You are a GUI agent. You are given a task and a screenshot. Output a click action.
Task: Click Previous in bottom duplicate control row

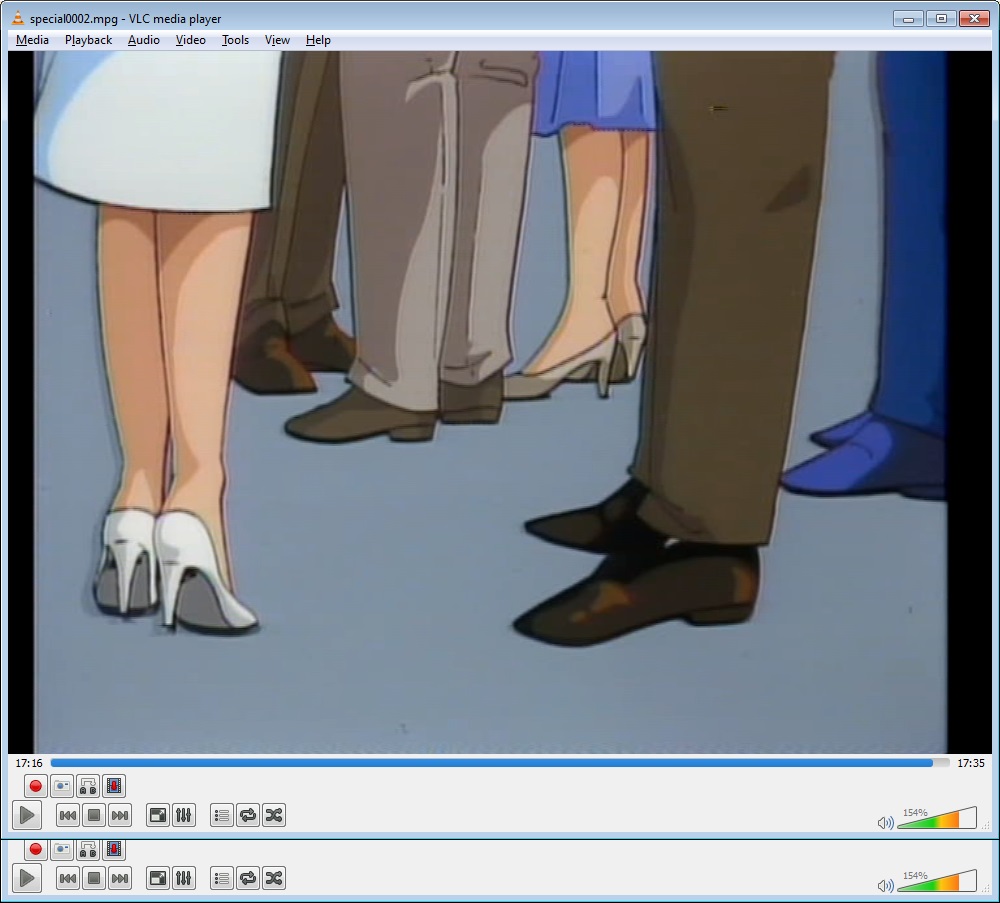(x=68, y=878)
